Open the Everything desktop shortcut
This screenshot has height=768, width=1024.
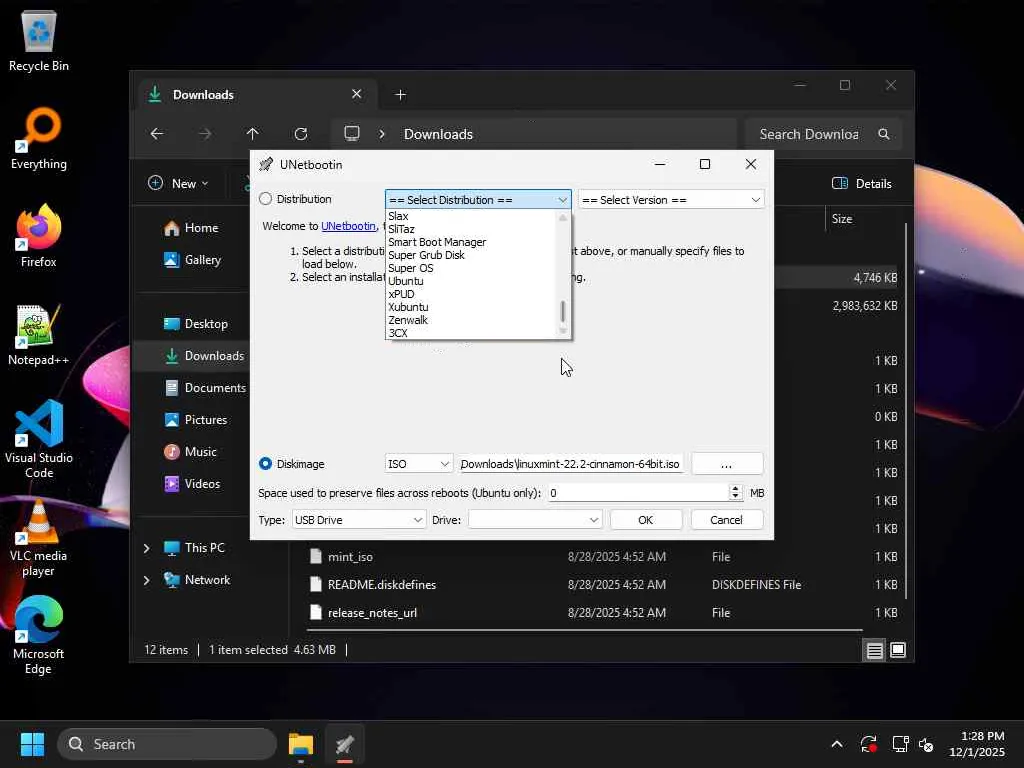(39, 138)
